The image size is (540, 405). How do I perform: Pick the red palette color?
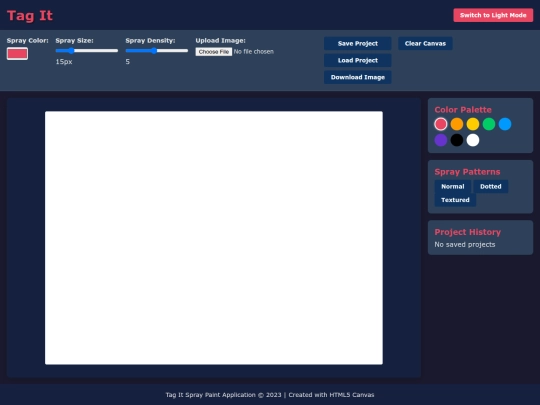click(440, 124)
